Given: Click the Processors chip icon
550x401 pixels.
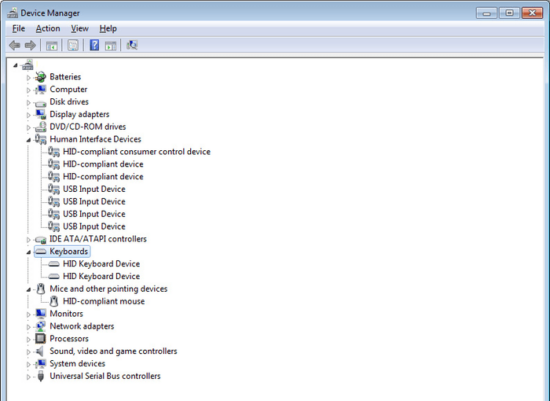Looking at the screenshot, I should (x=41, y=339).
